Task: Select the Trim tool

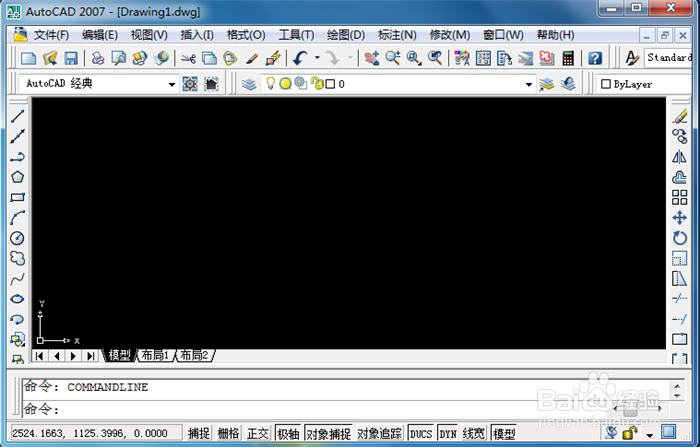Action: coord(680,298)
